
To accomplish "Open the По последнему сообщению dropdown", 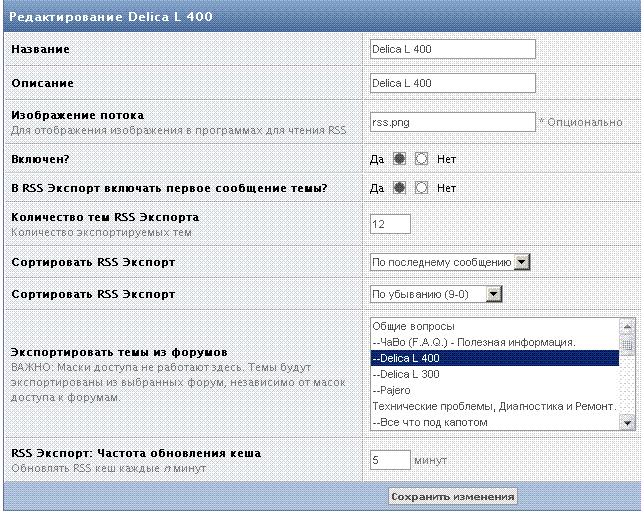I will tap(450, 262).
